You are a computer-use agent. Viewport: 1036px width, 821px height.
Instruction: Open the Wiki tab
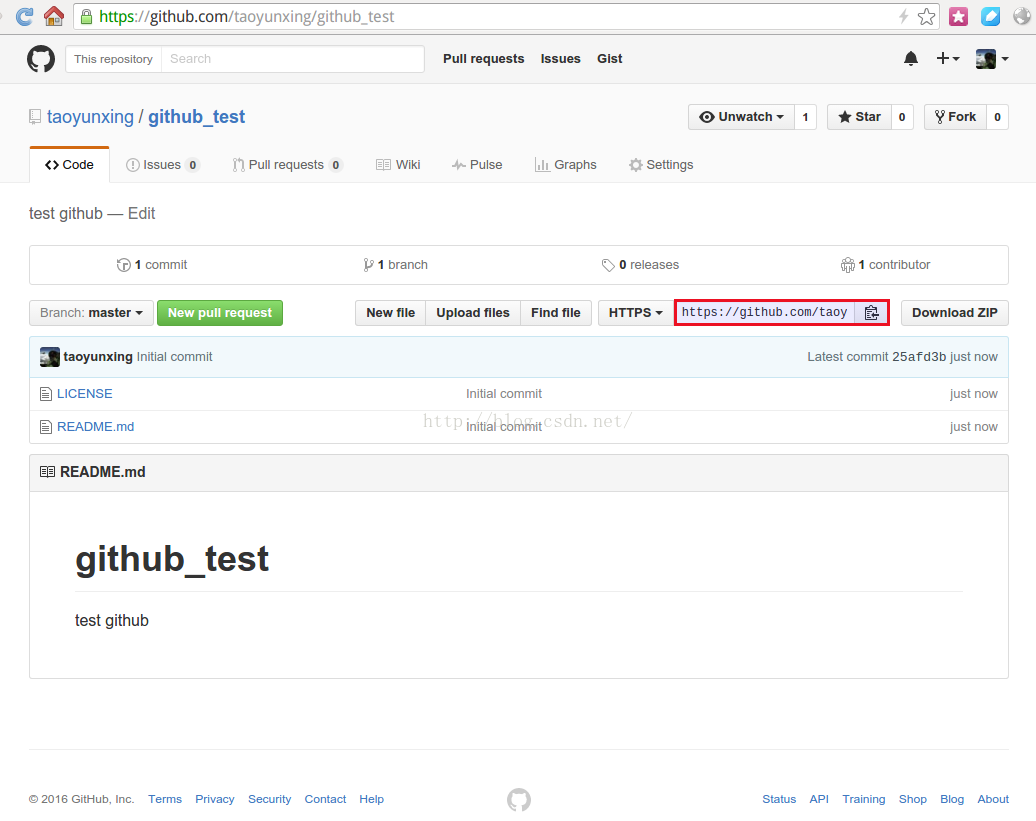pyautogui.click(x=398, y=164)
